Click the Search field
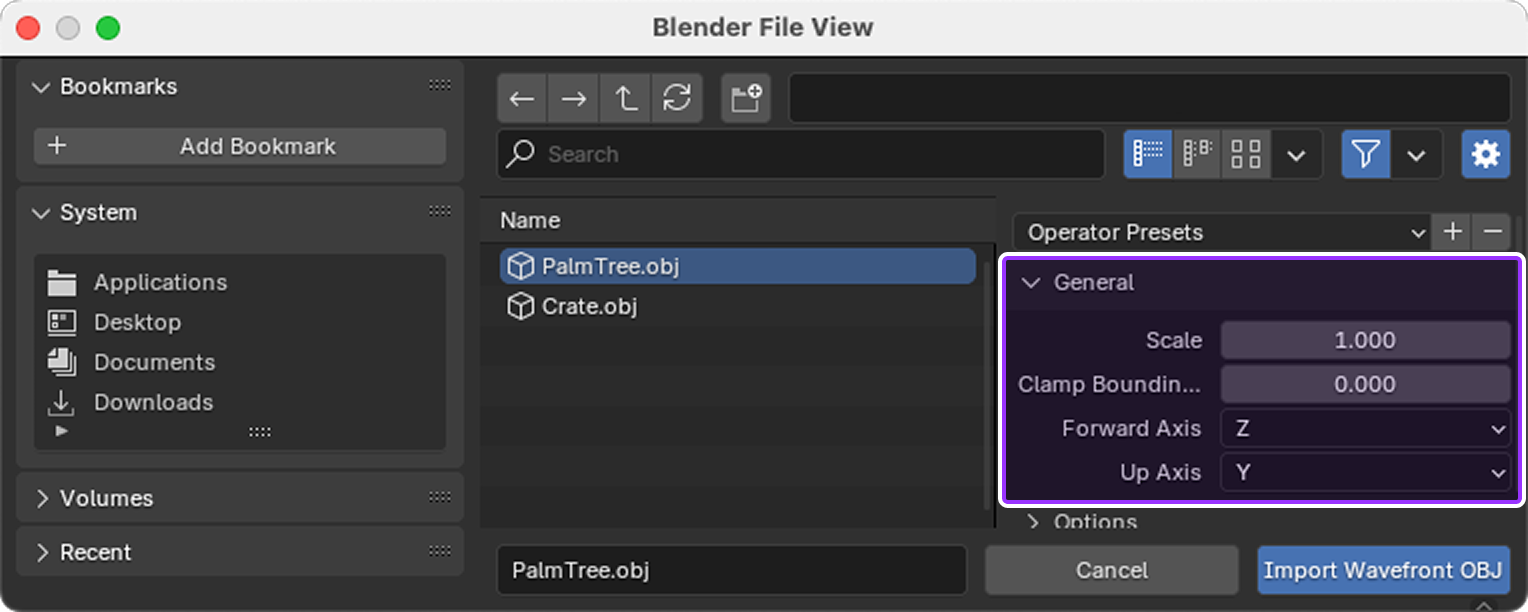This screenshot has width=1528, height=612. pyautogui.click(x=801, y=154)
